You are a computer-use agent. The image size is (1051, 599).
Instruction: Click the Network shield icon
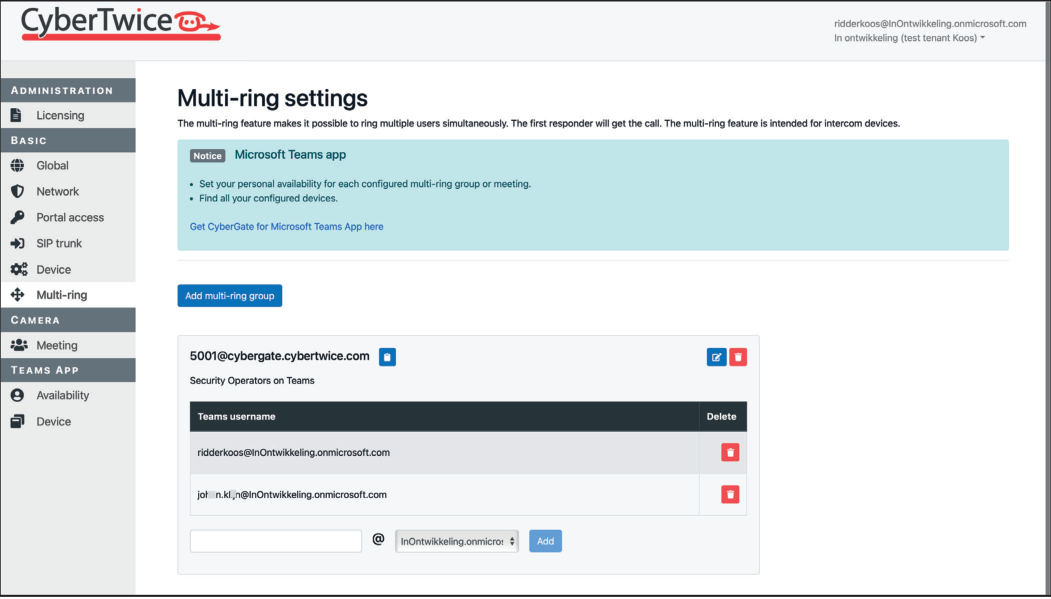pos(17,191)
